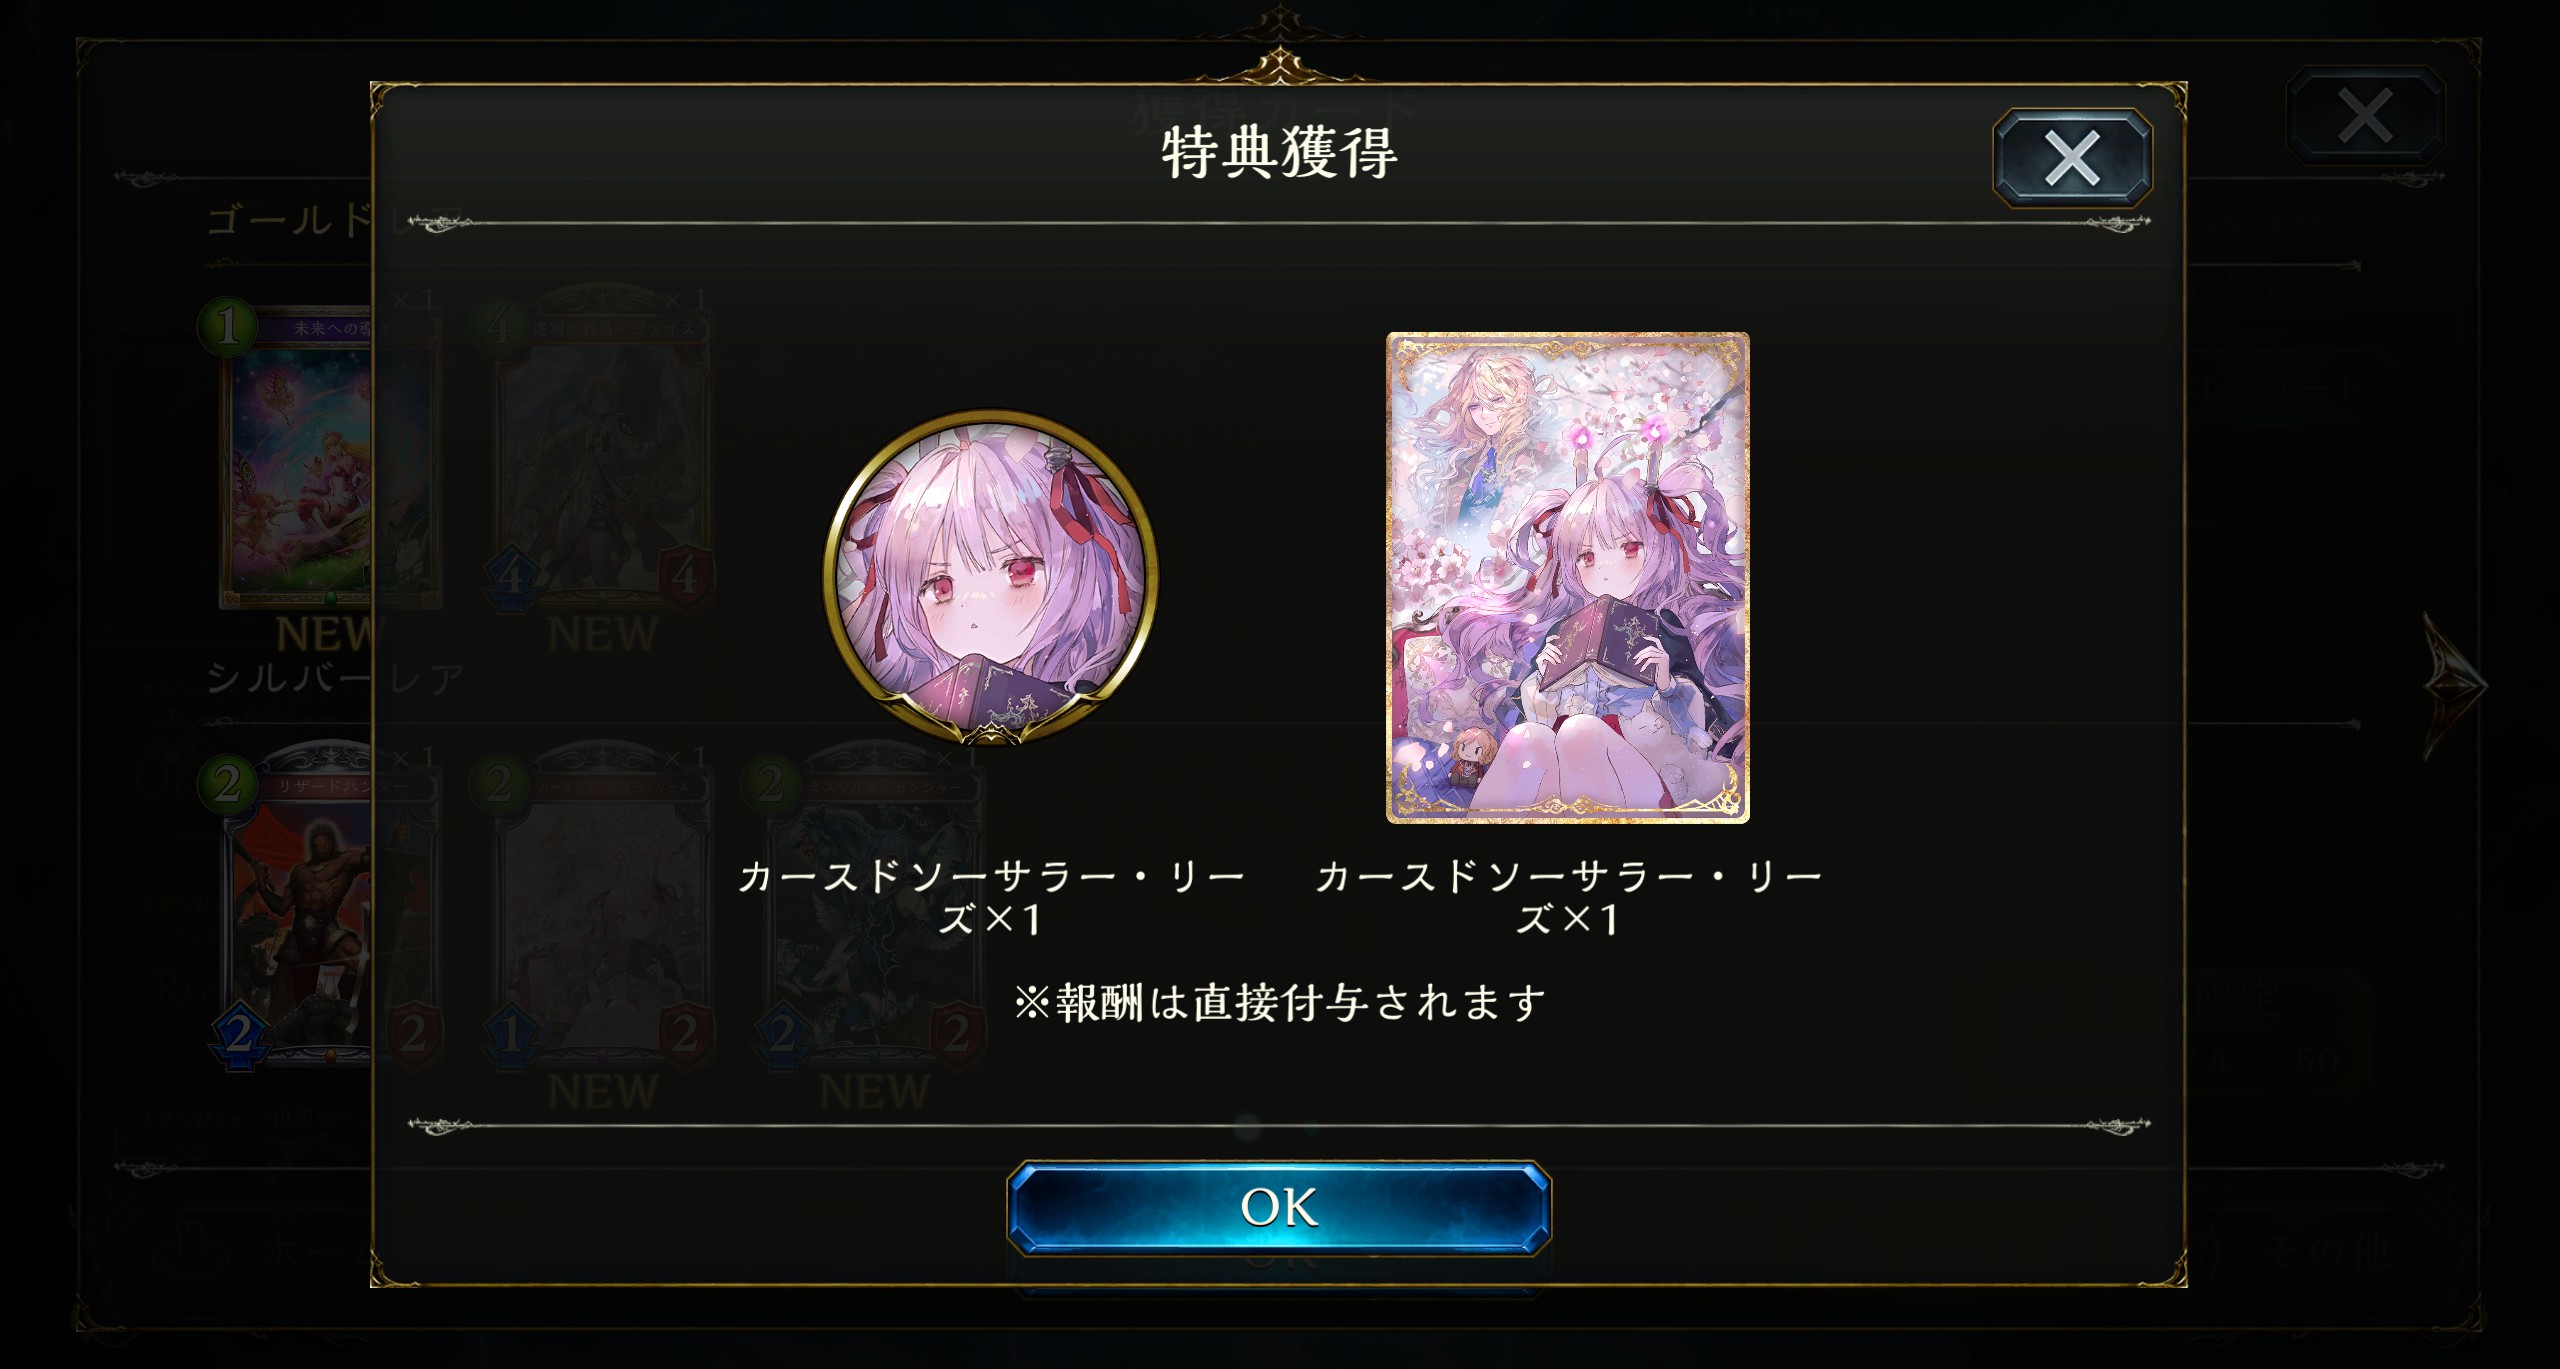Image resolution: width=2560 pixels, height=1369 pixels.
Task: Click the blue OK button
Action: coord(1278,1207)
